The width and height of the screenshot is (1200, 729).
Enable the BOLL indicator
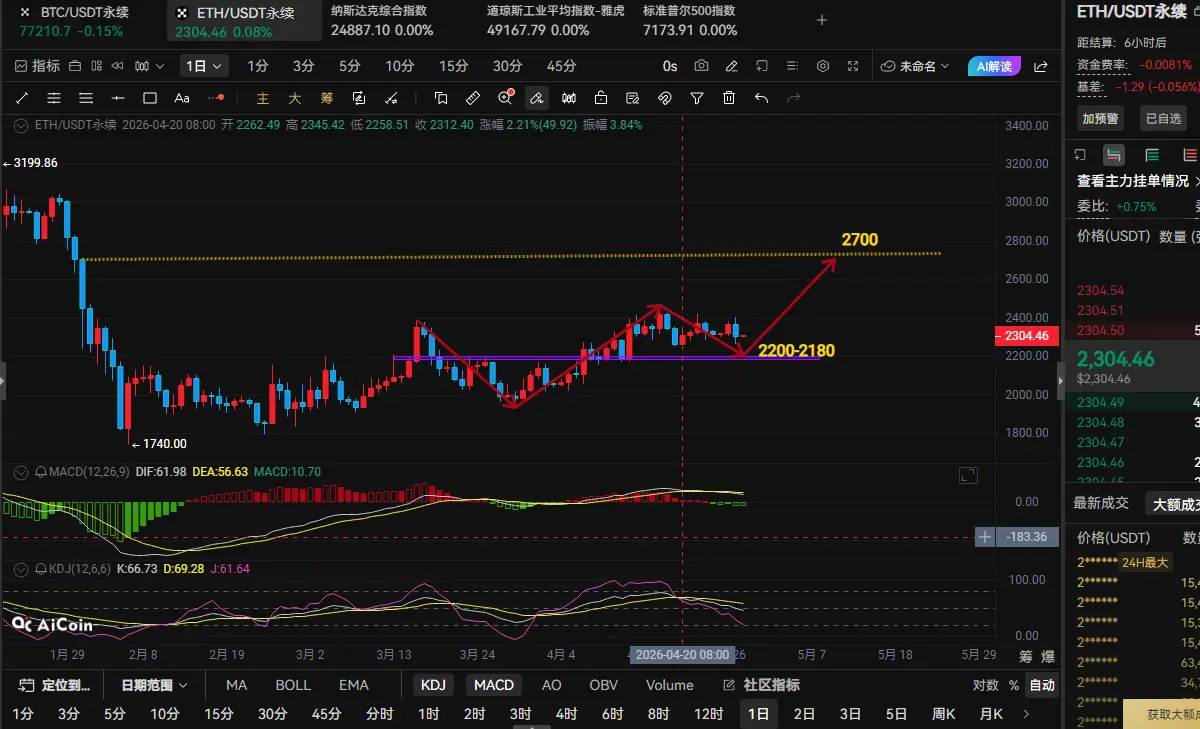coord(293,685)
